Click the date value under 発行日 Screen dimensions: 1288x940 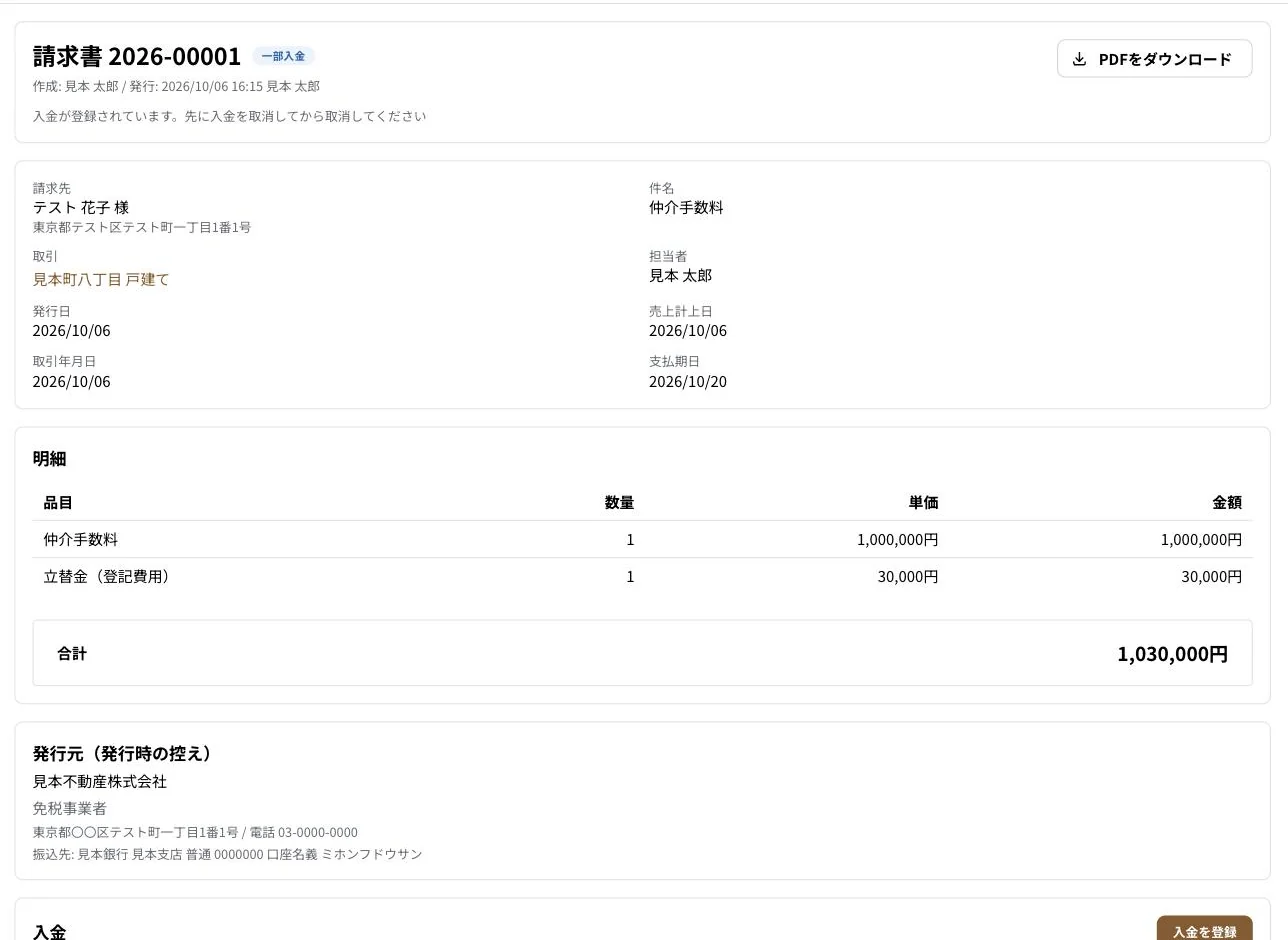click(72, 330)
